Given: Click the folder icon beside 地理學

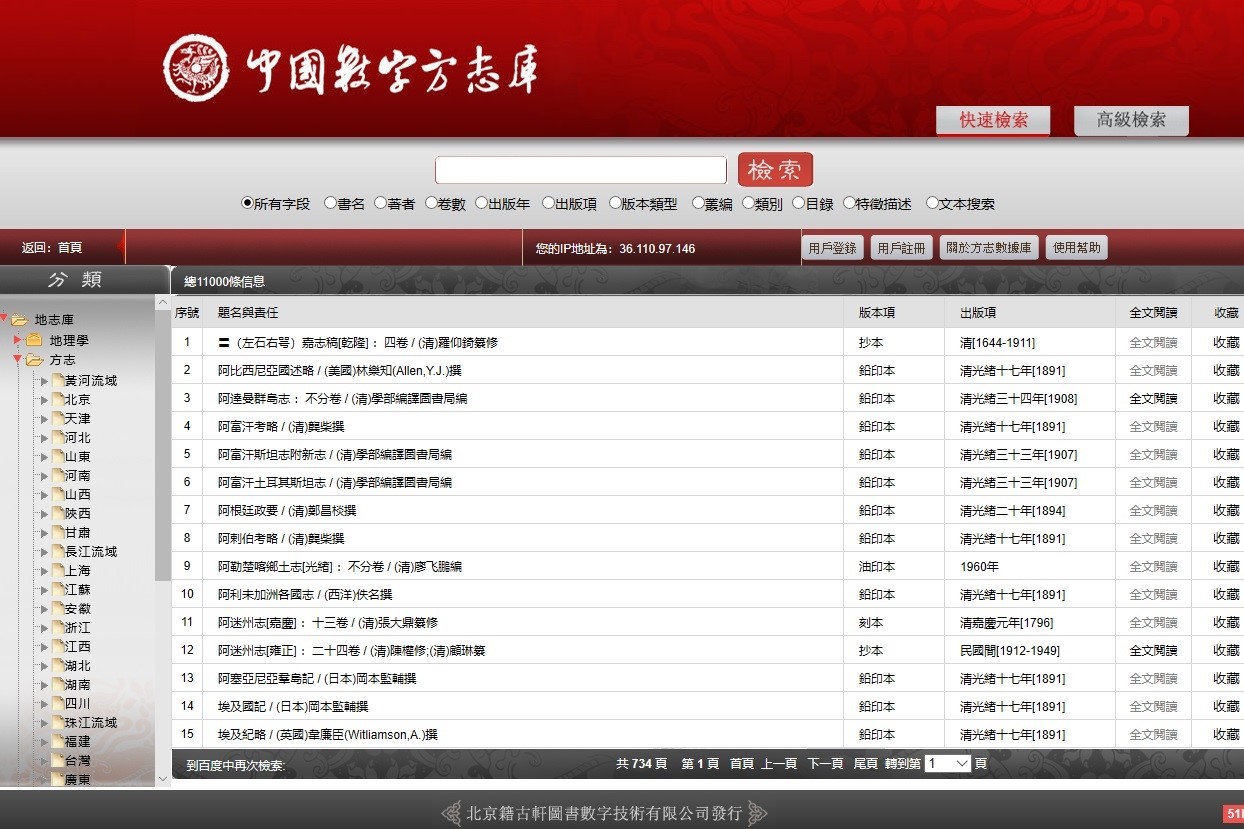Looking at the screenshot, I should pyautogui.click(x=34, y=340).
